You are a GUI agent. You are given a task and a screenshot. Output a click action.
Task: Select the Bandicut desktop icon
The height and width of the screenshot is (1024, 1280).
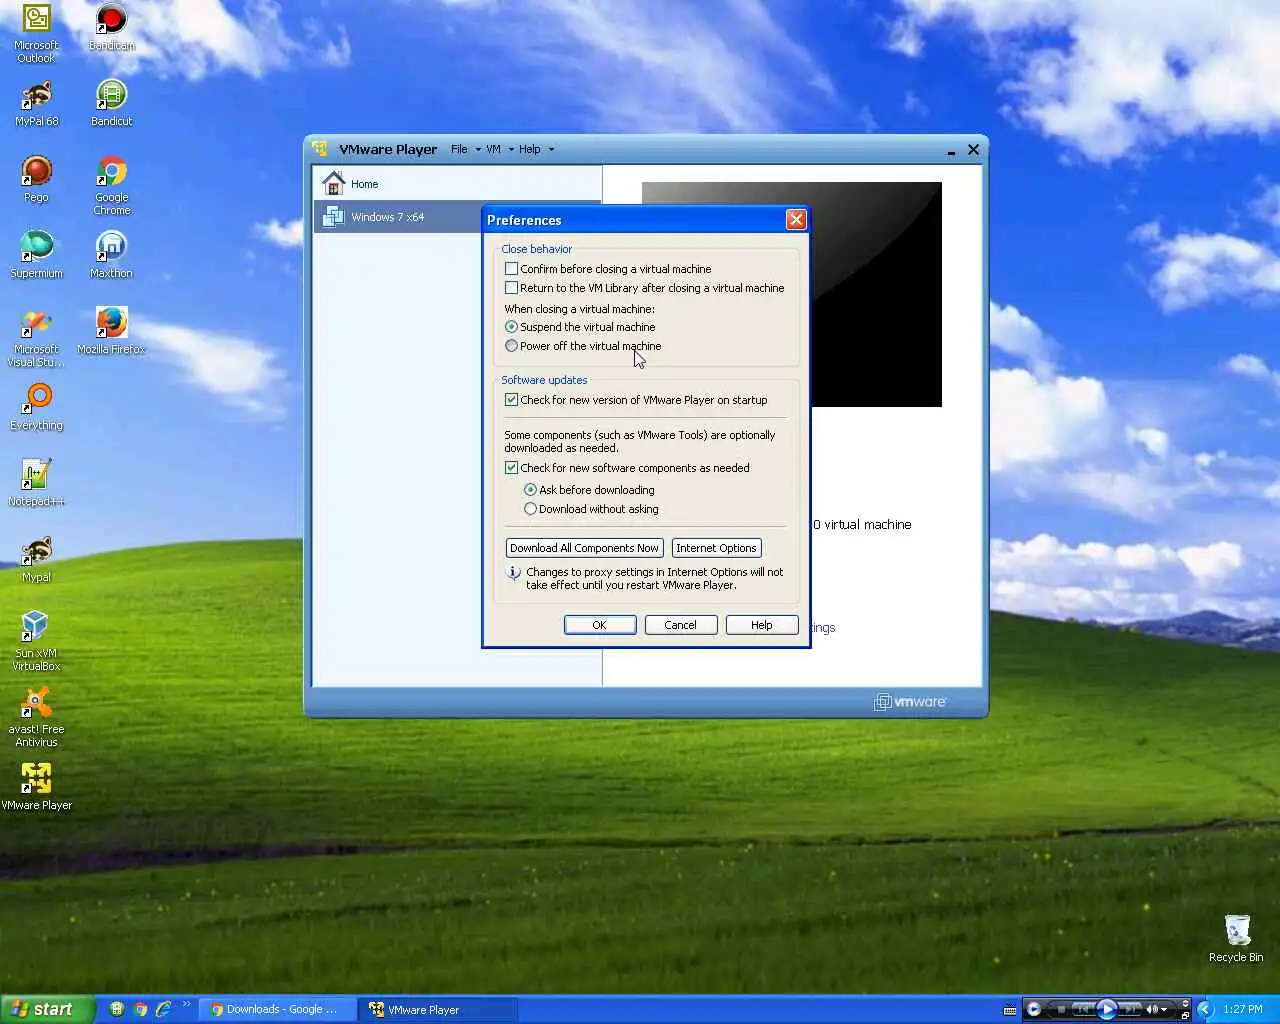pos(111,103)
